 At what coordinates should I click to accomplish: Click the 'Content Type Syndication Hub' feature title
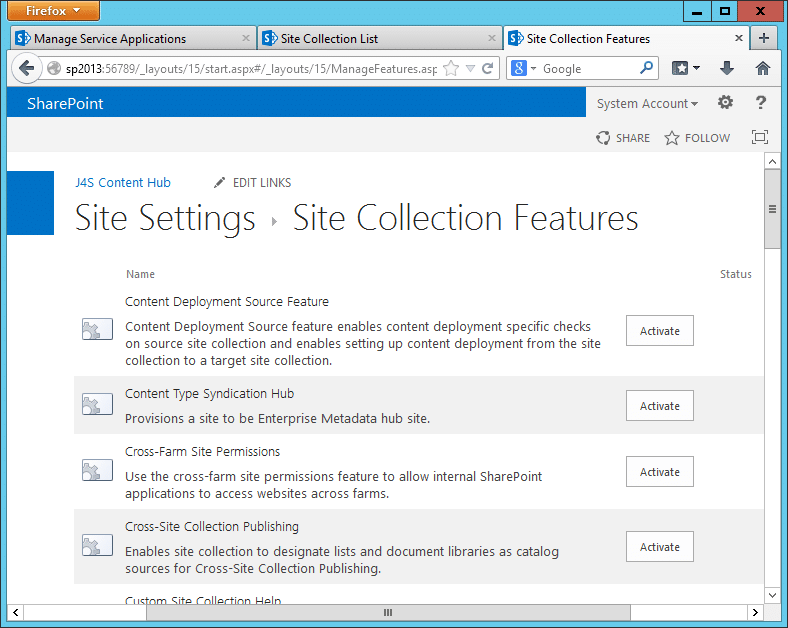(x=210, y=394)
